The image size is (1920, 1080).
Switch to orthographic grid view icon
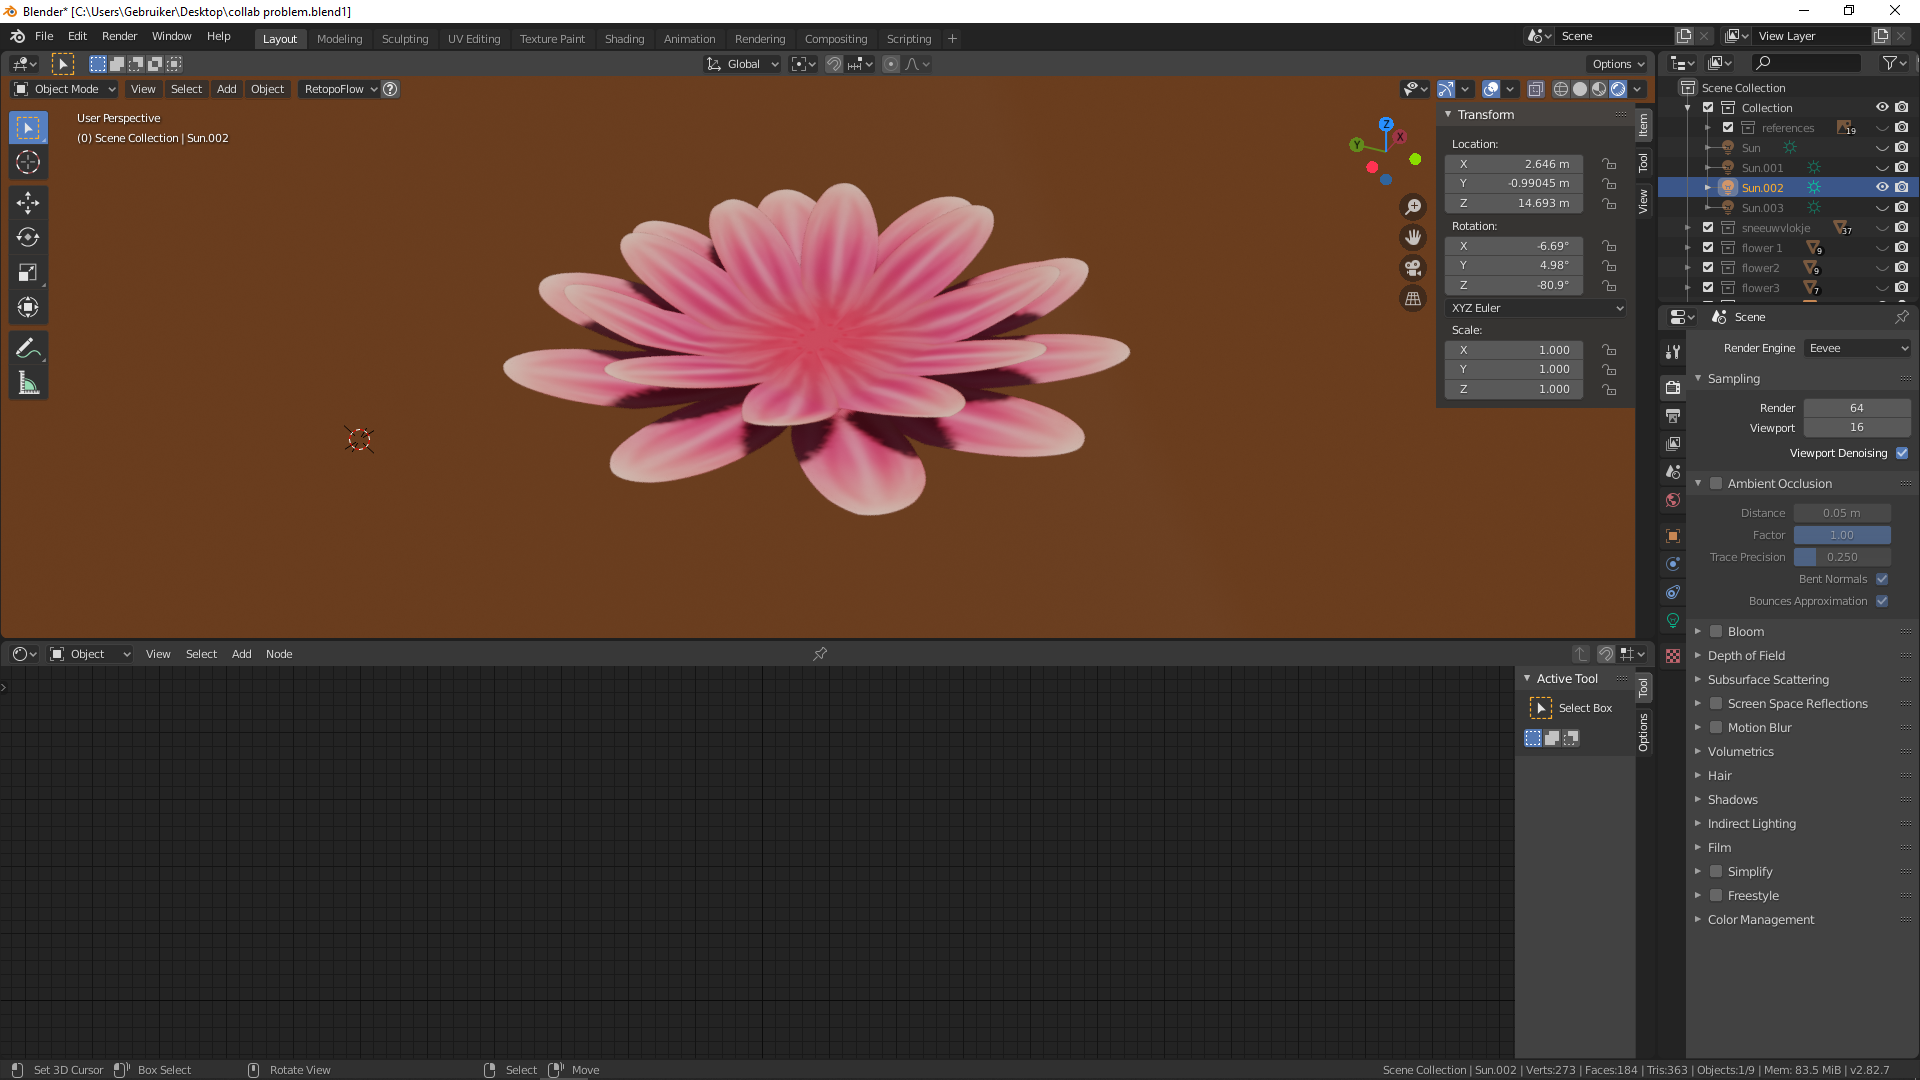1413,298
